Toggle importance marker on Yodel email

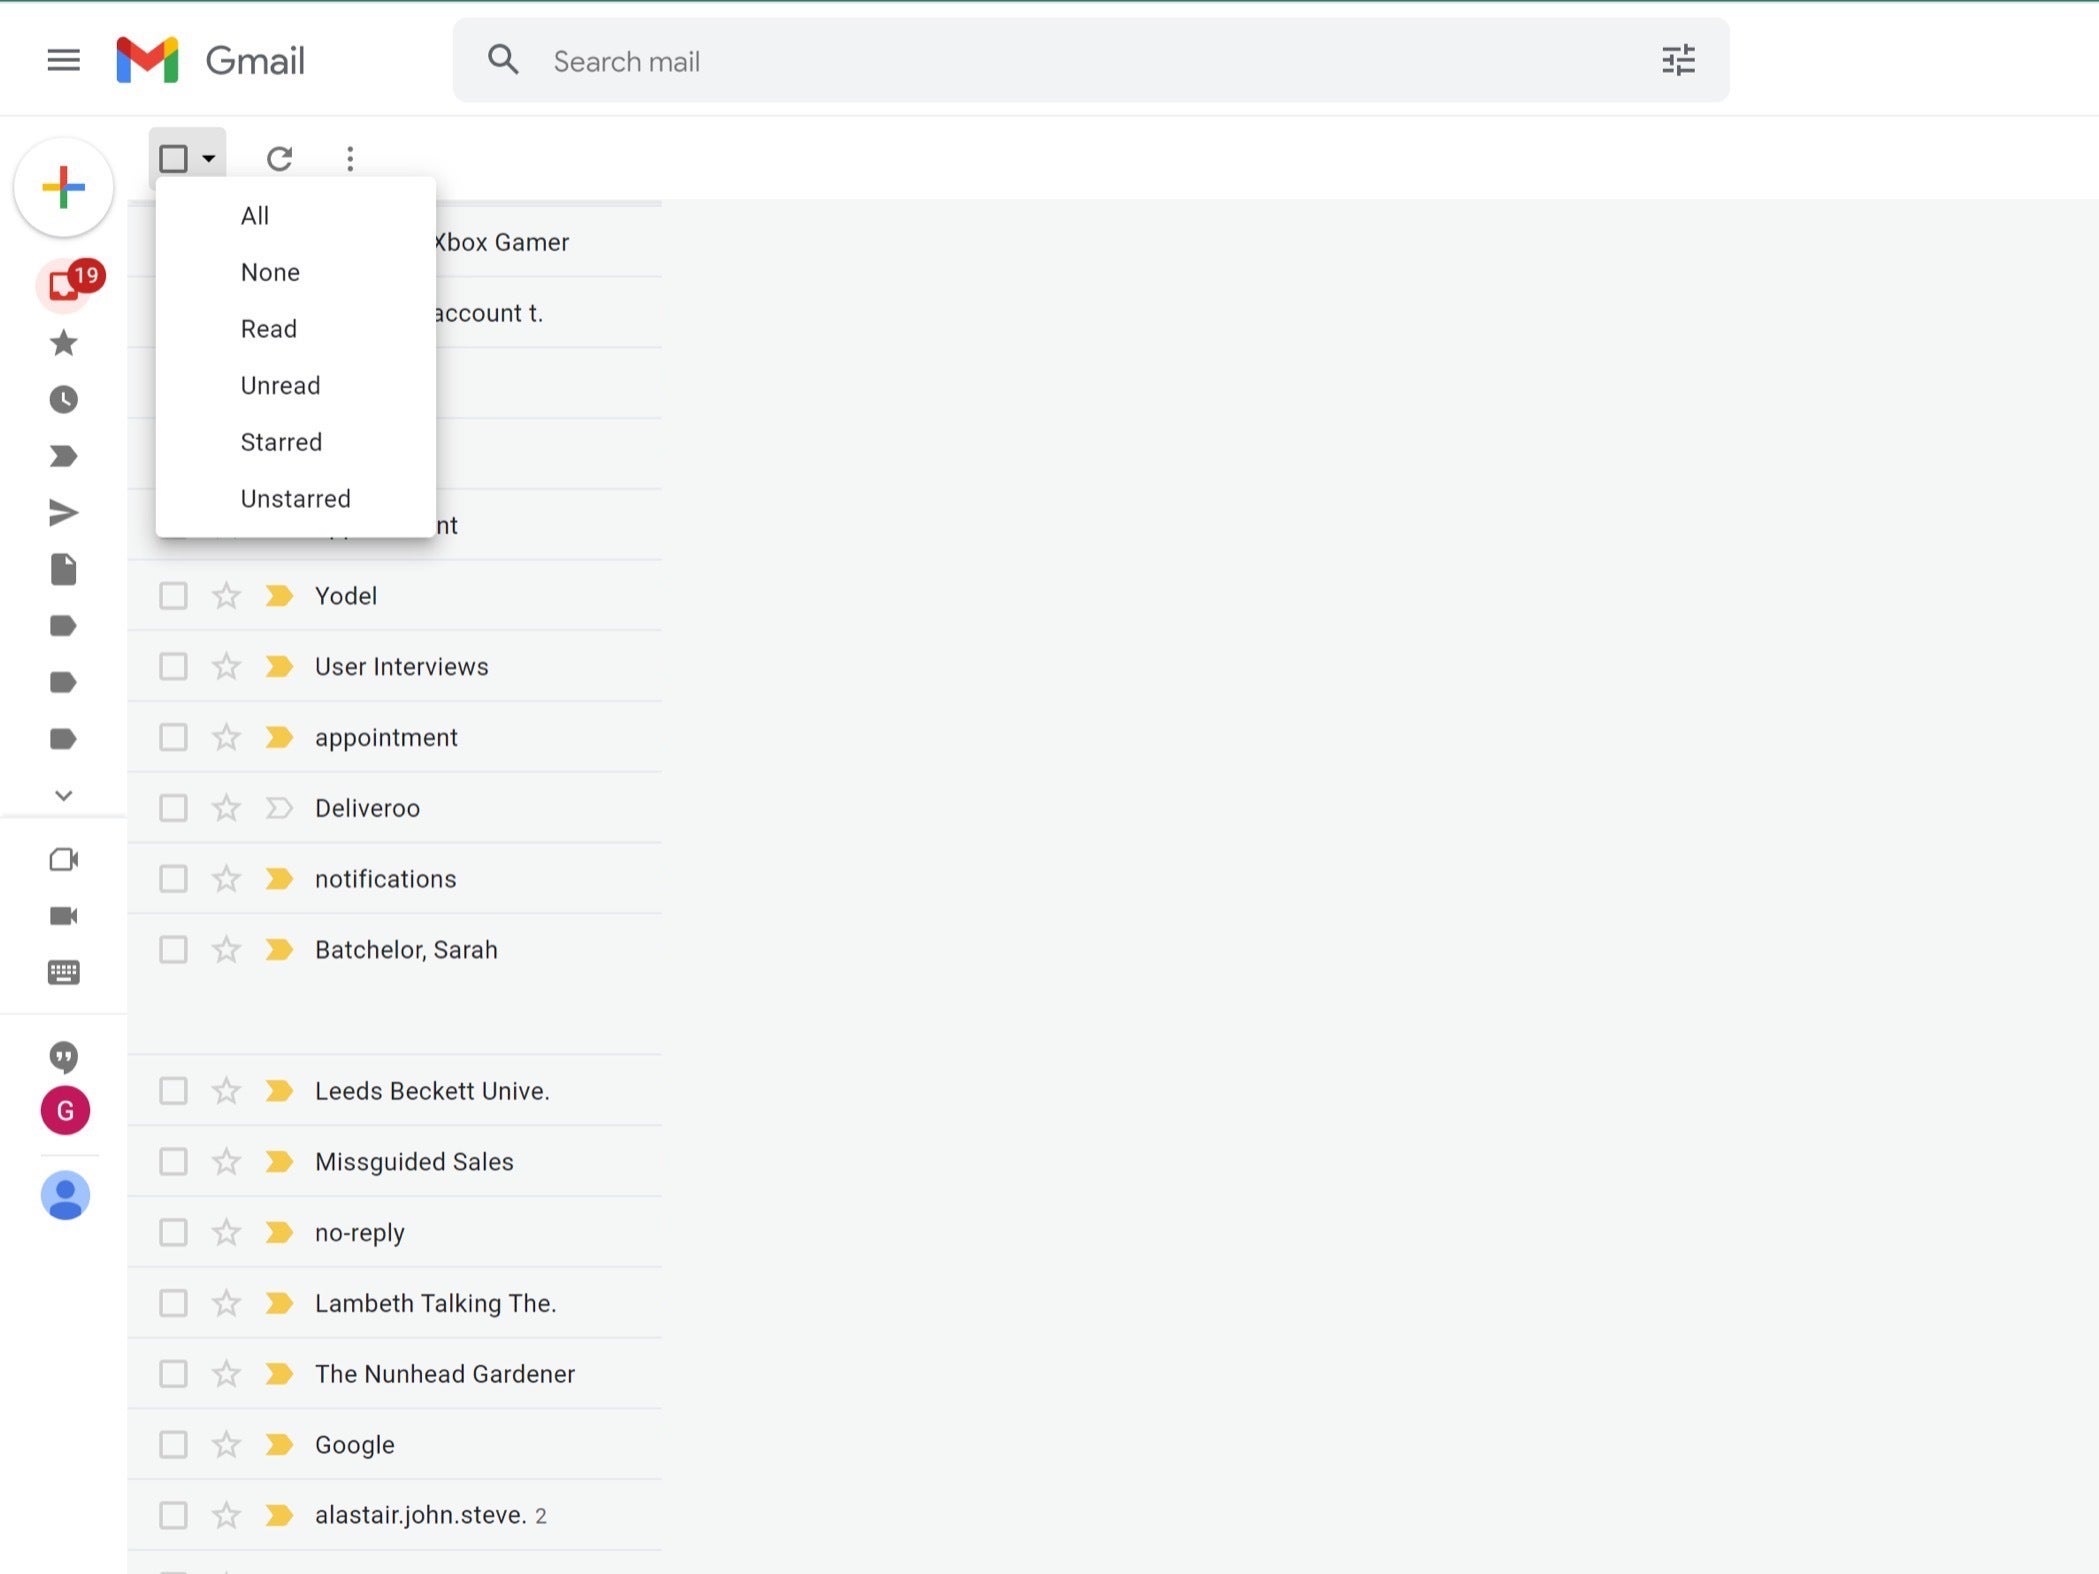tap(279, 596)
